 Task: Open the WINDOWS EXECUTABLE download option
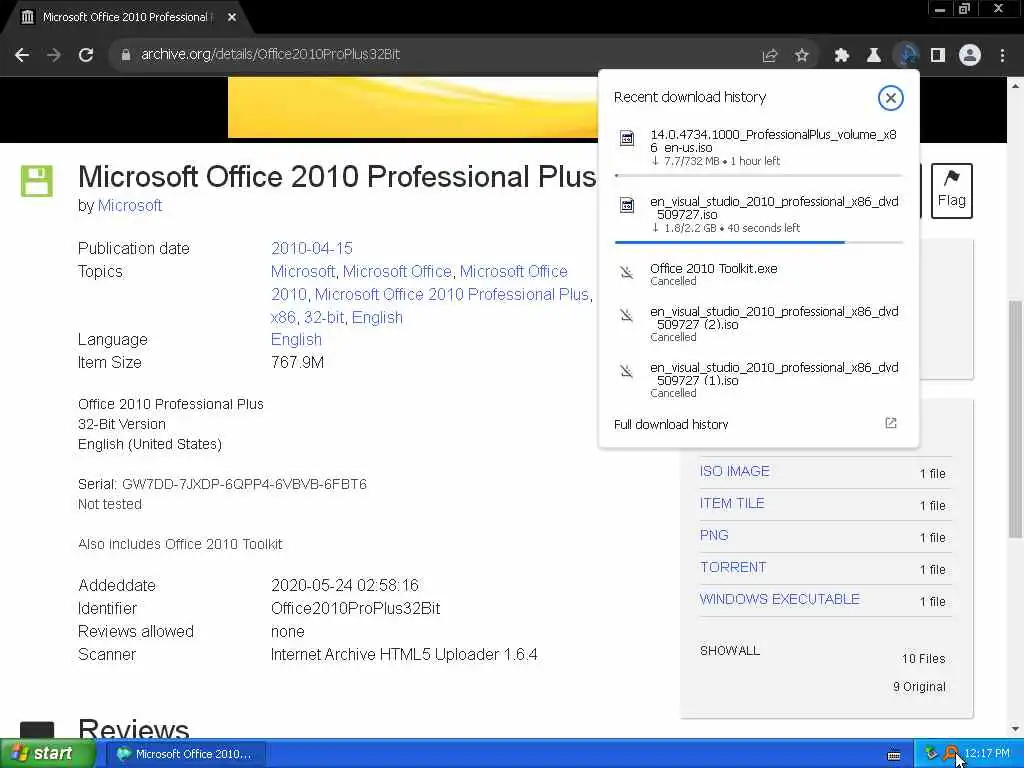click(780, 600)
